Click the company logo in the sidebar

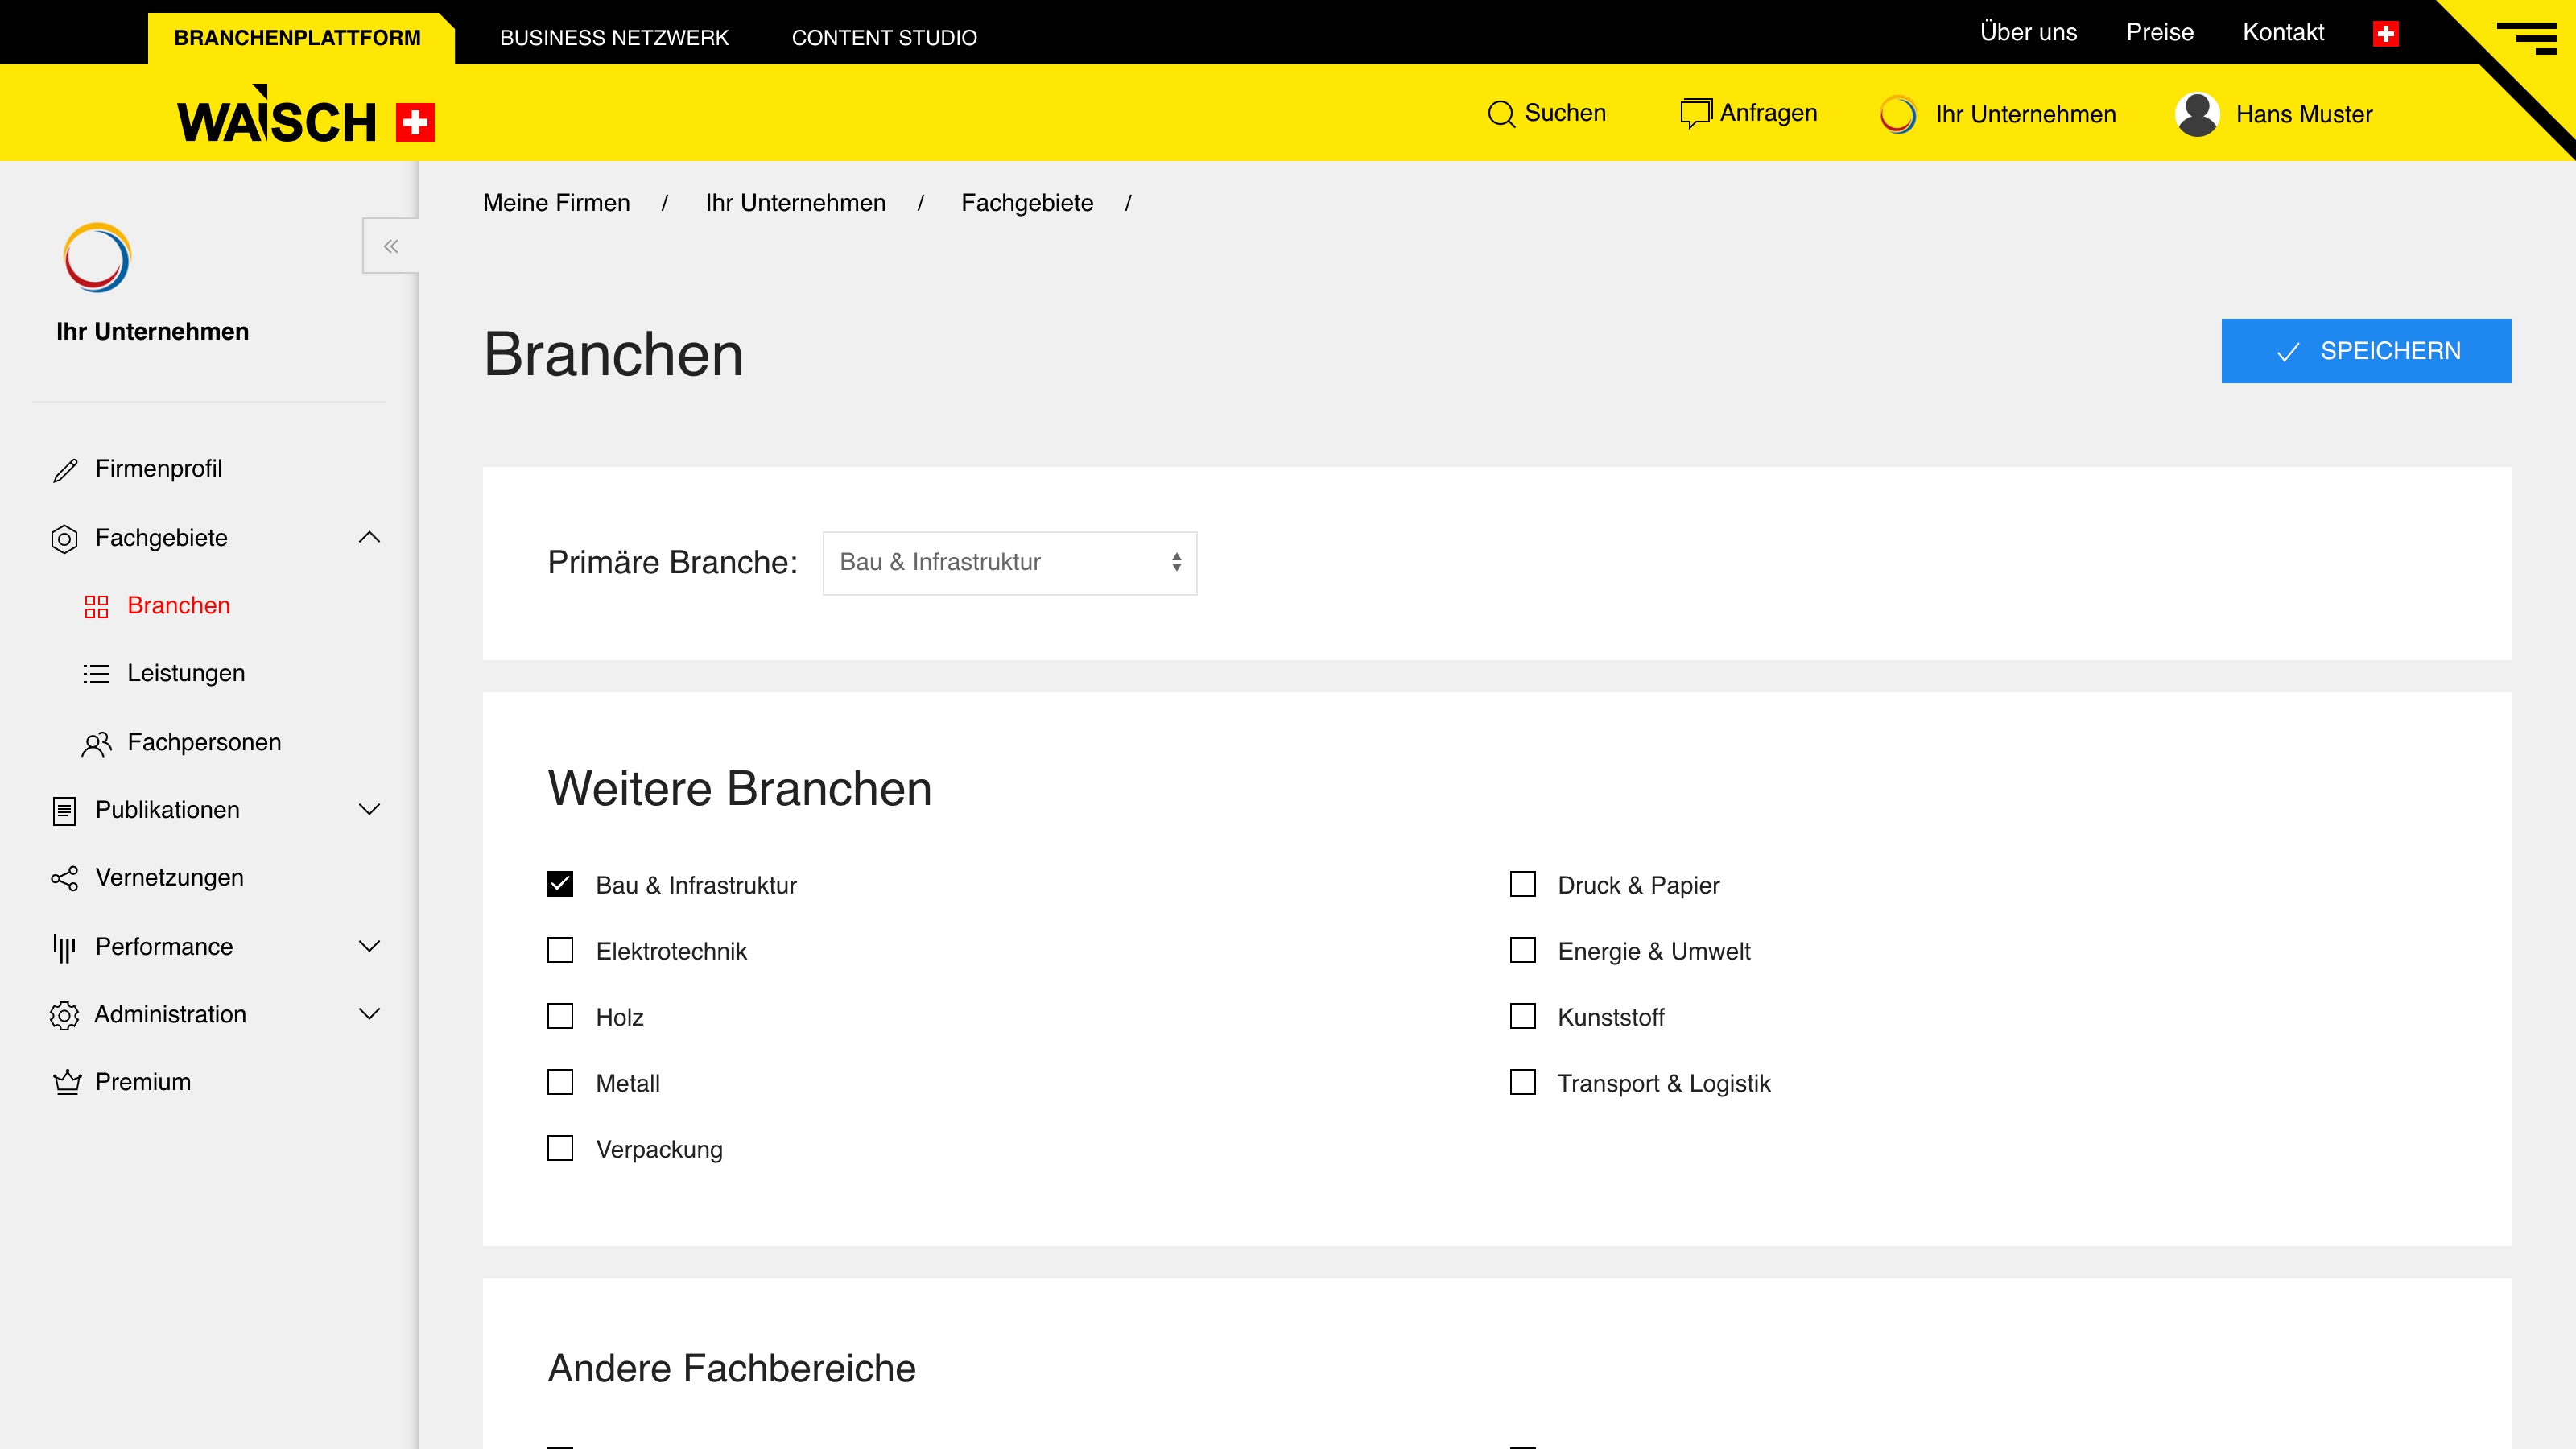(97, 257)
